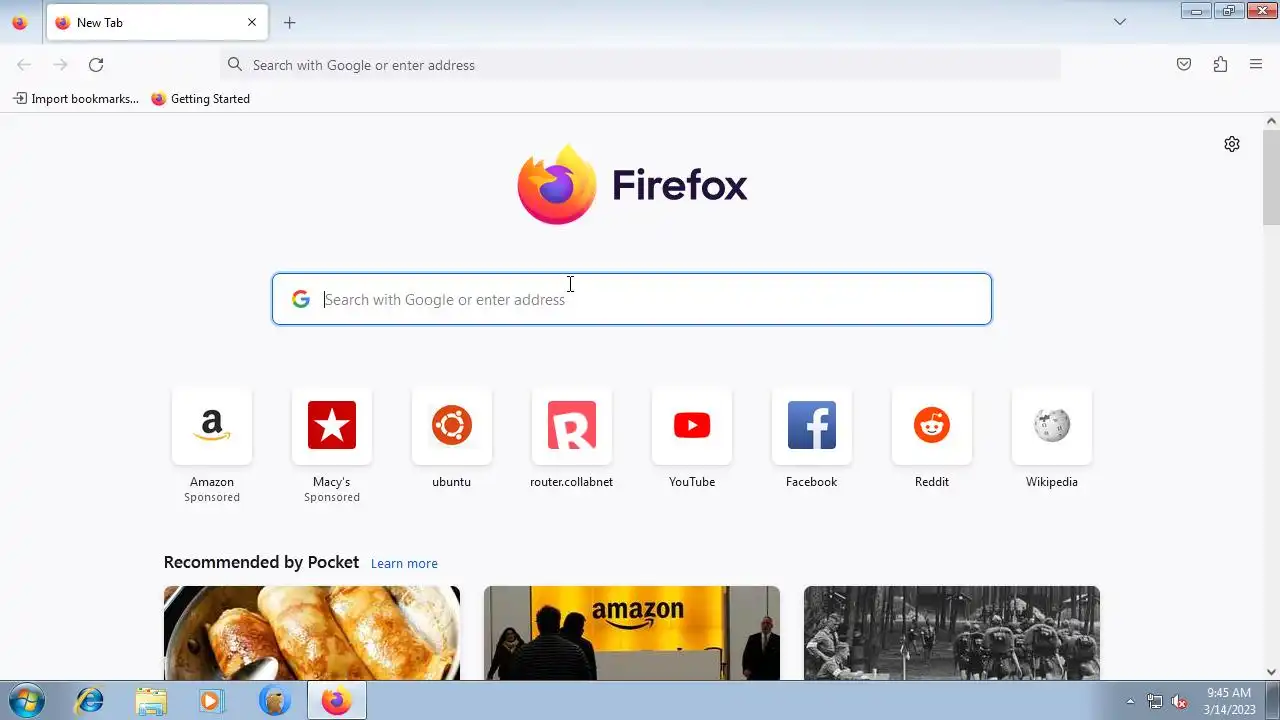Click the Firefox taskbar button
Screen dimensions: 1280x720
click(336, 701)
